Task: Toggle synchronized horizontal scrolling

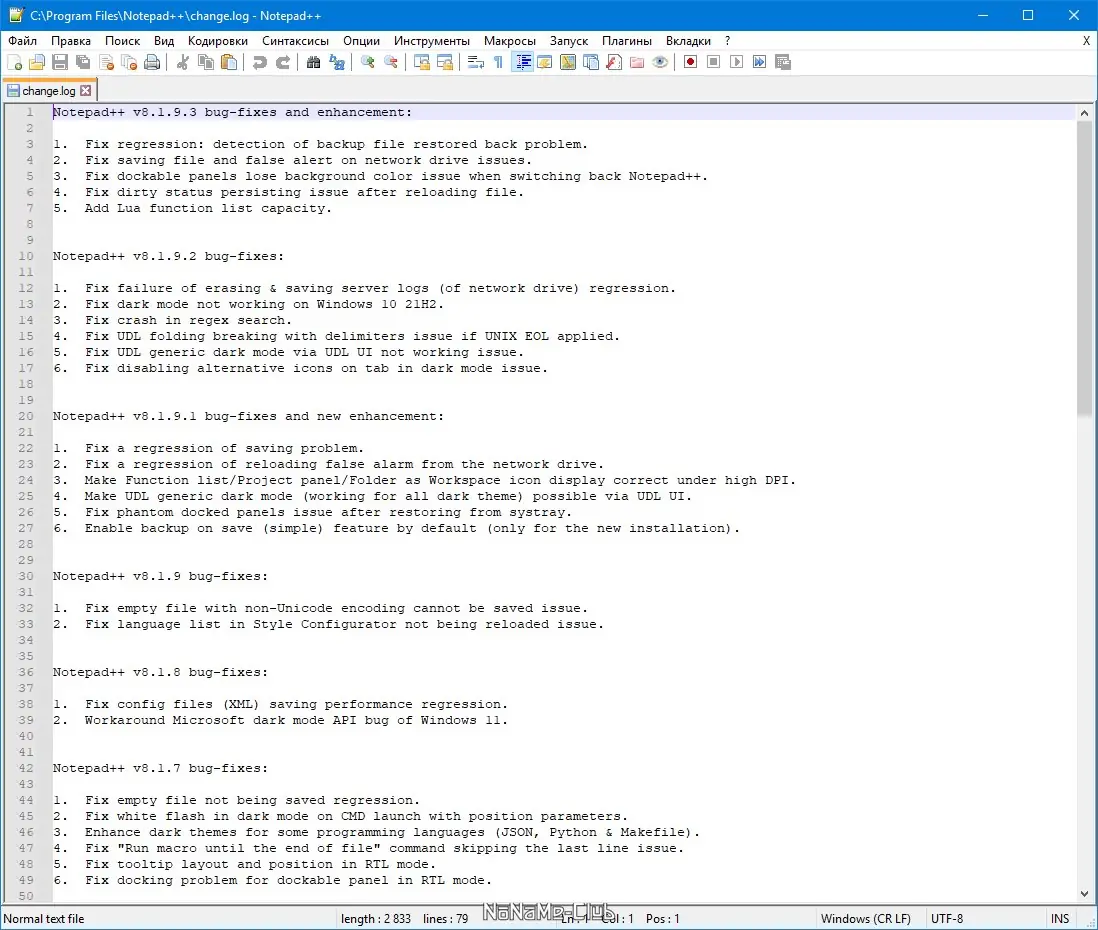Action: coord(445,62)
